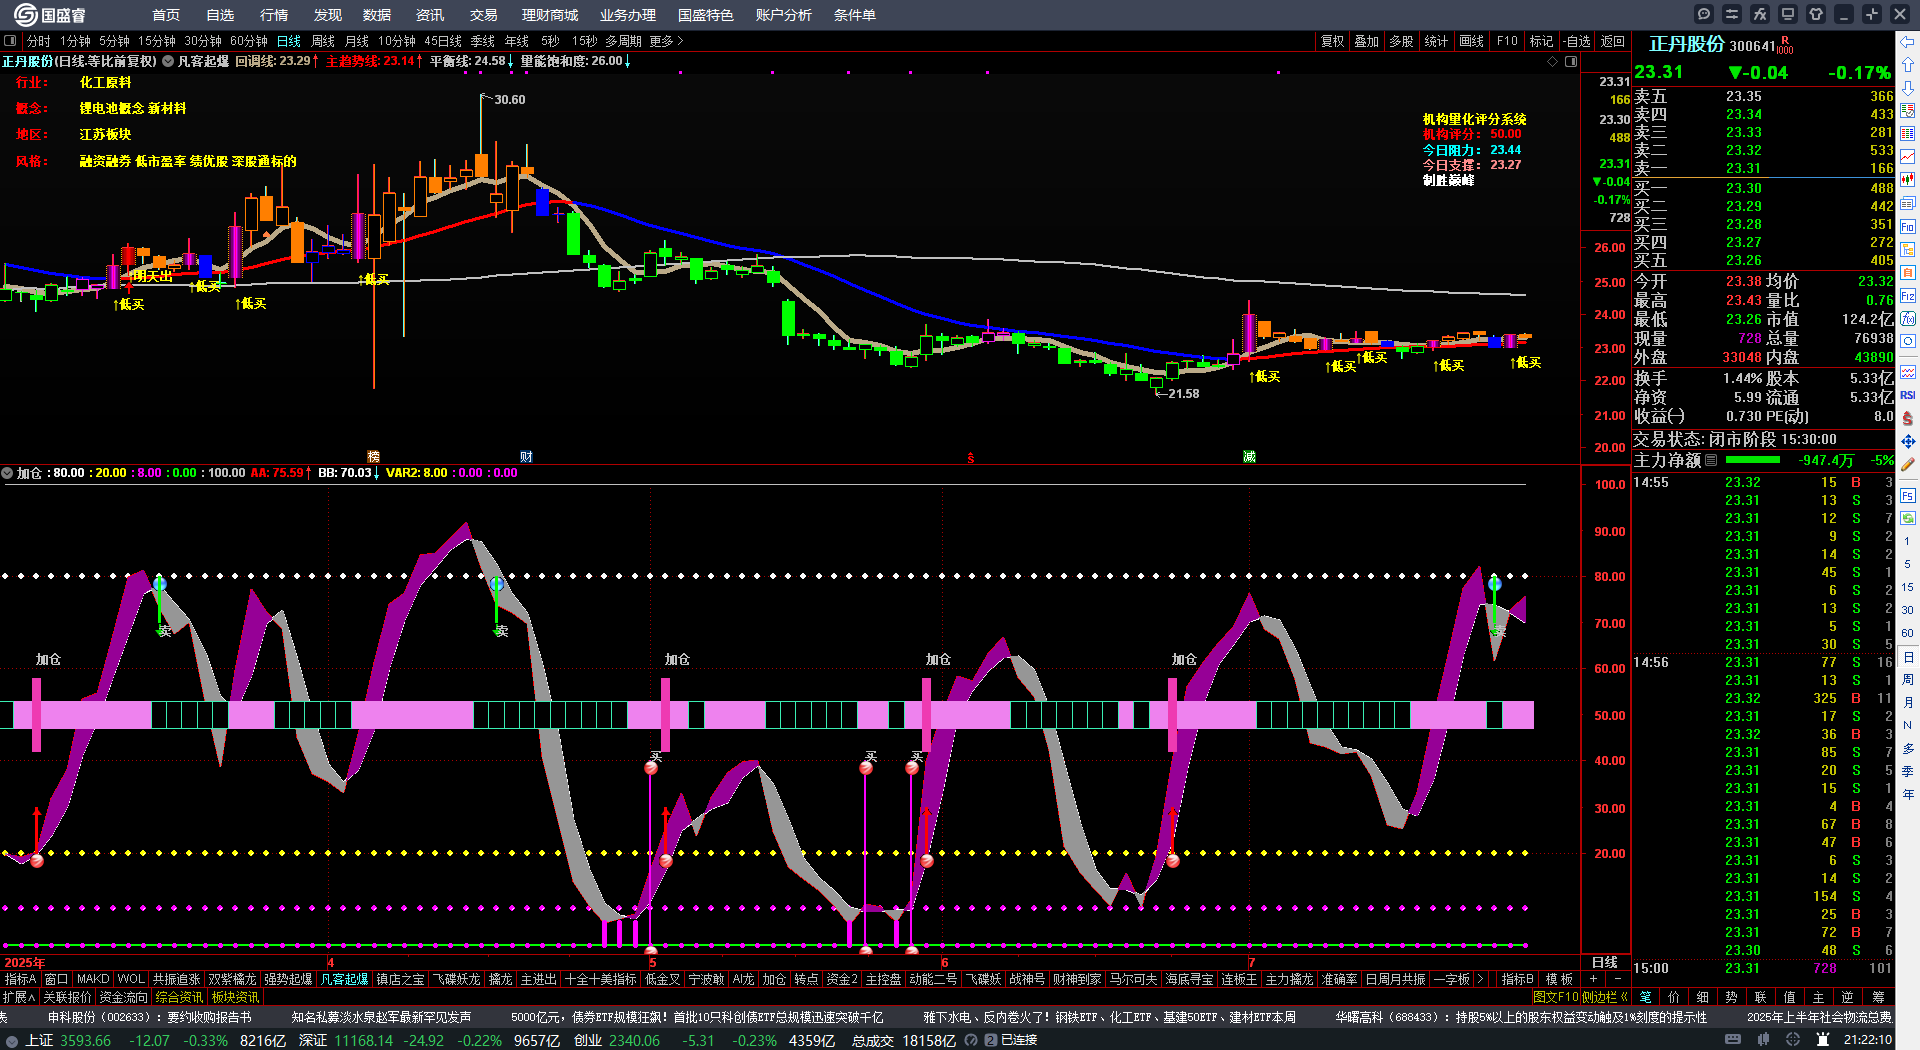Click the FS icon in right sidebar
The image size is (1920, 1050).
(1908, 495)
